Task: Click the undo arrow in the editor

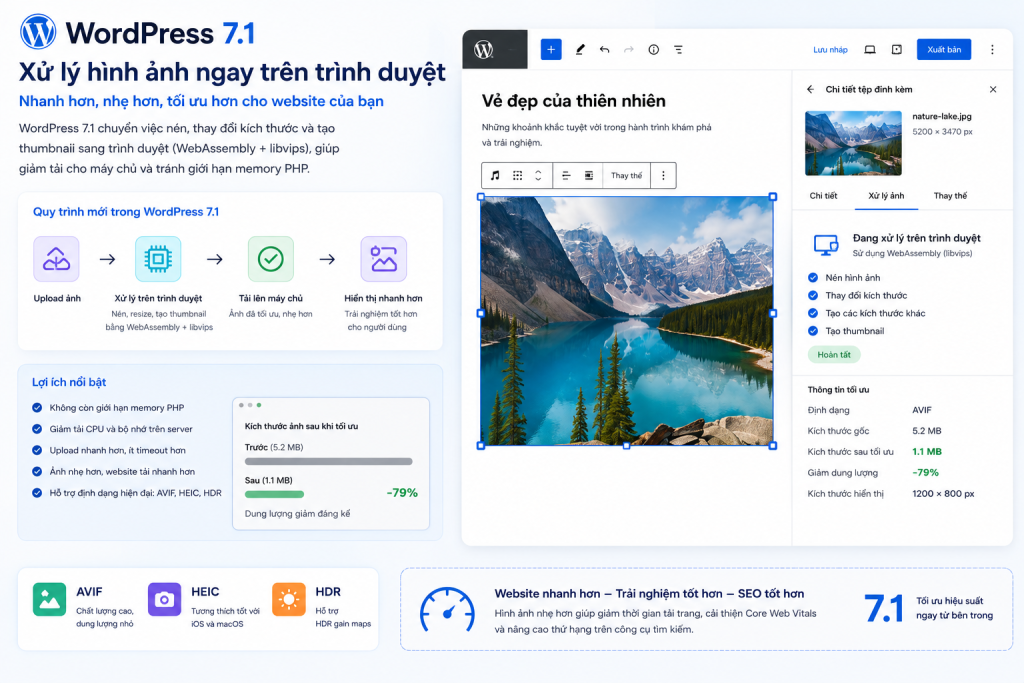Action: (x=604, y=50)
